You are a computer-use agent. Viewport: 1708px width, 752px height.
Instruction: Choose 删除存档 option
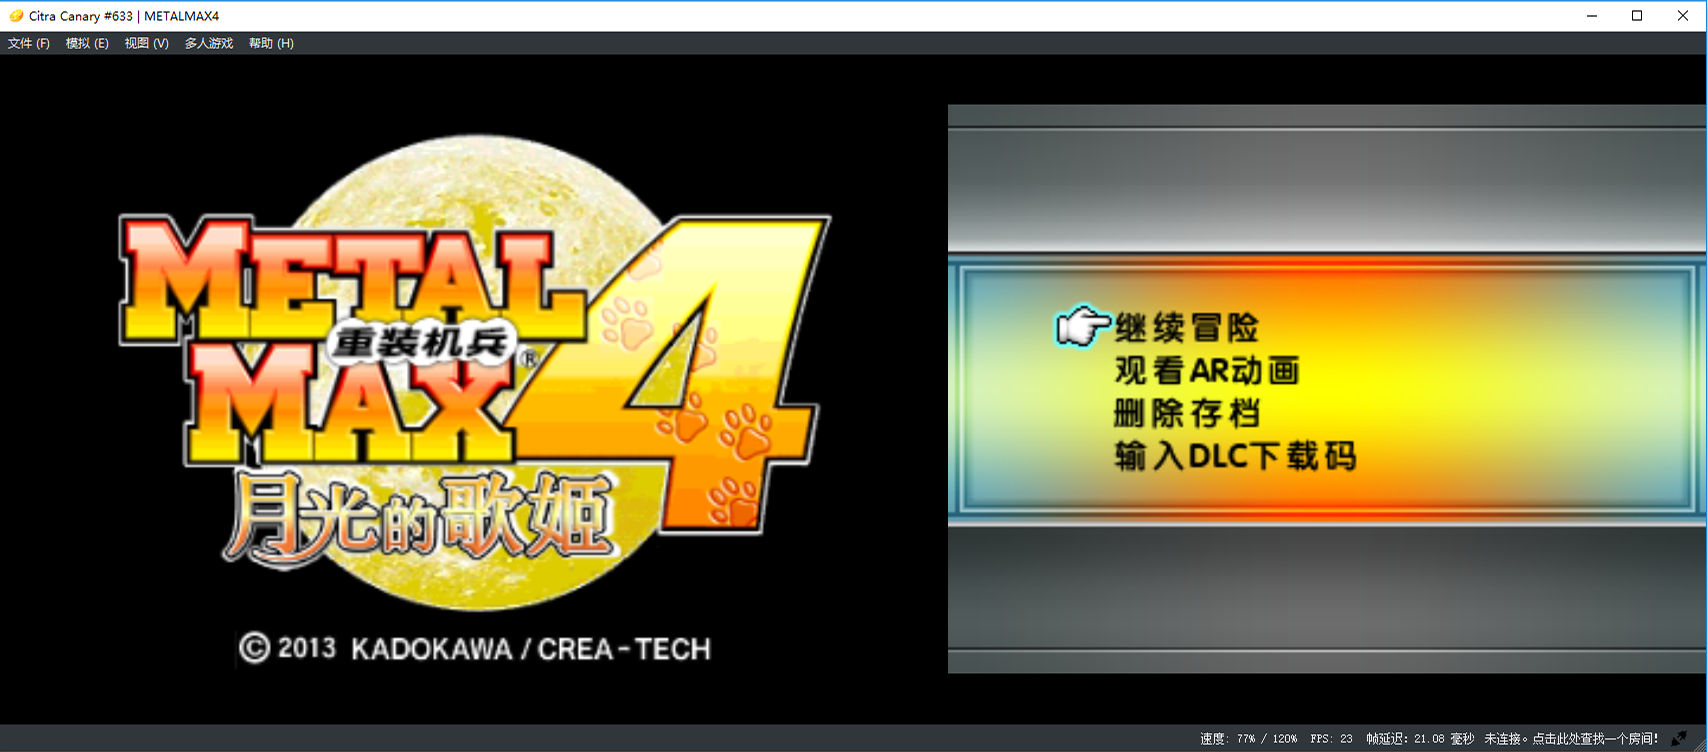(x=1186, y=413)
